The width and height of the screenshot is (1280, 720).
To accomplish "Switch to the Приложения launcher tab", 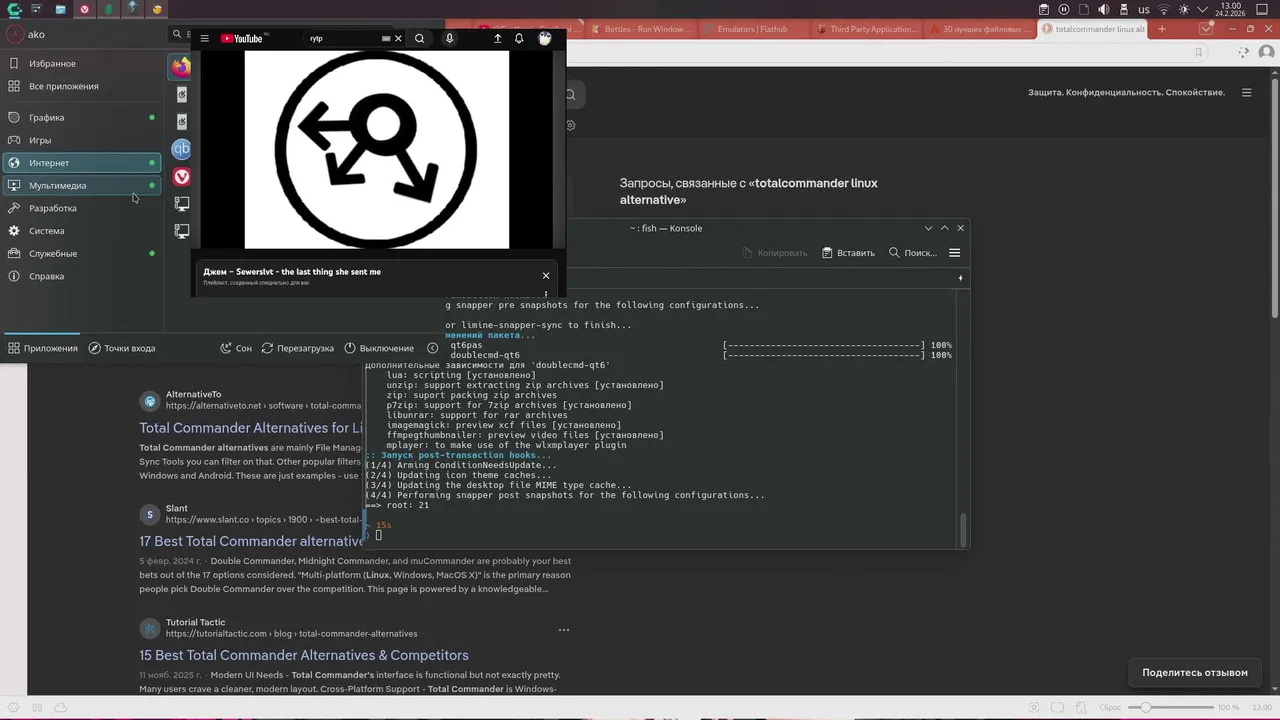I will tap(42, 348).
